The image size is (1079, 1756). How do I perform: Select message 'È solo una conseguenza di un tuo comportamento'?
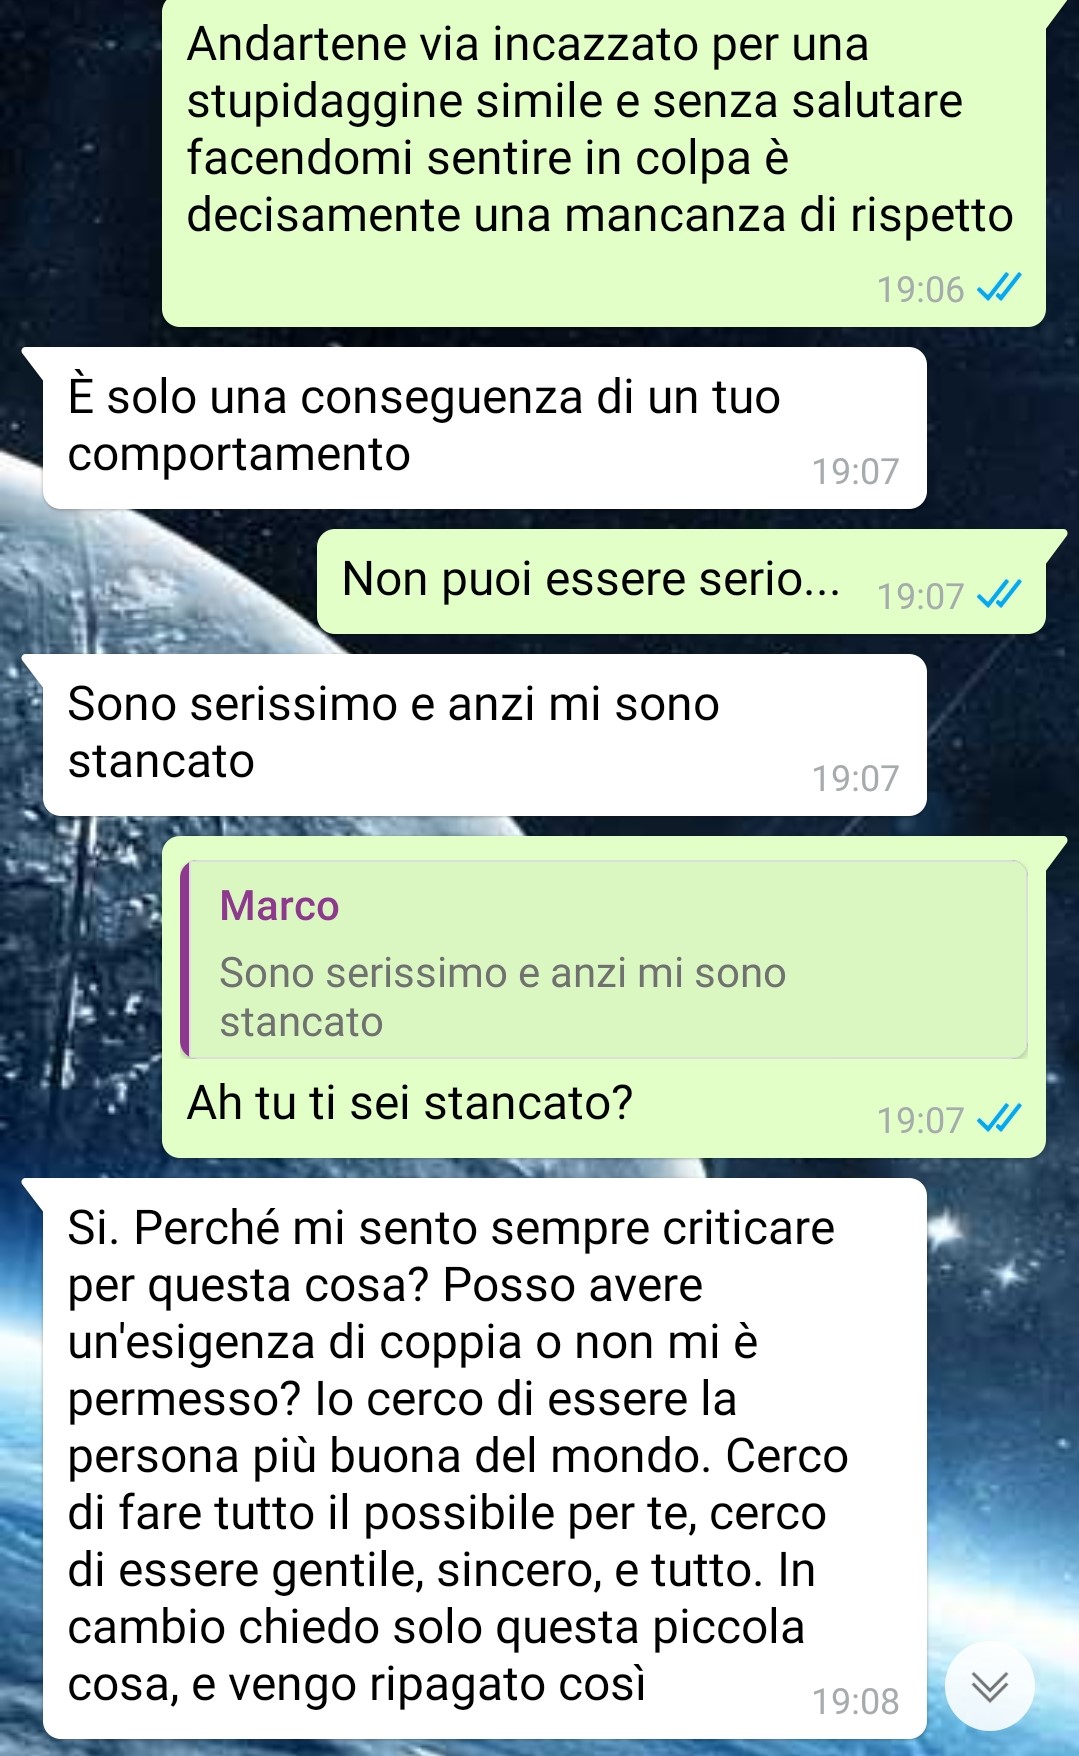[484, 428]
